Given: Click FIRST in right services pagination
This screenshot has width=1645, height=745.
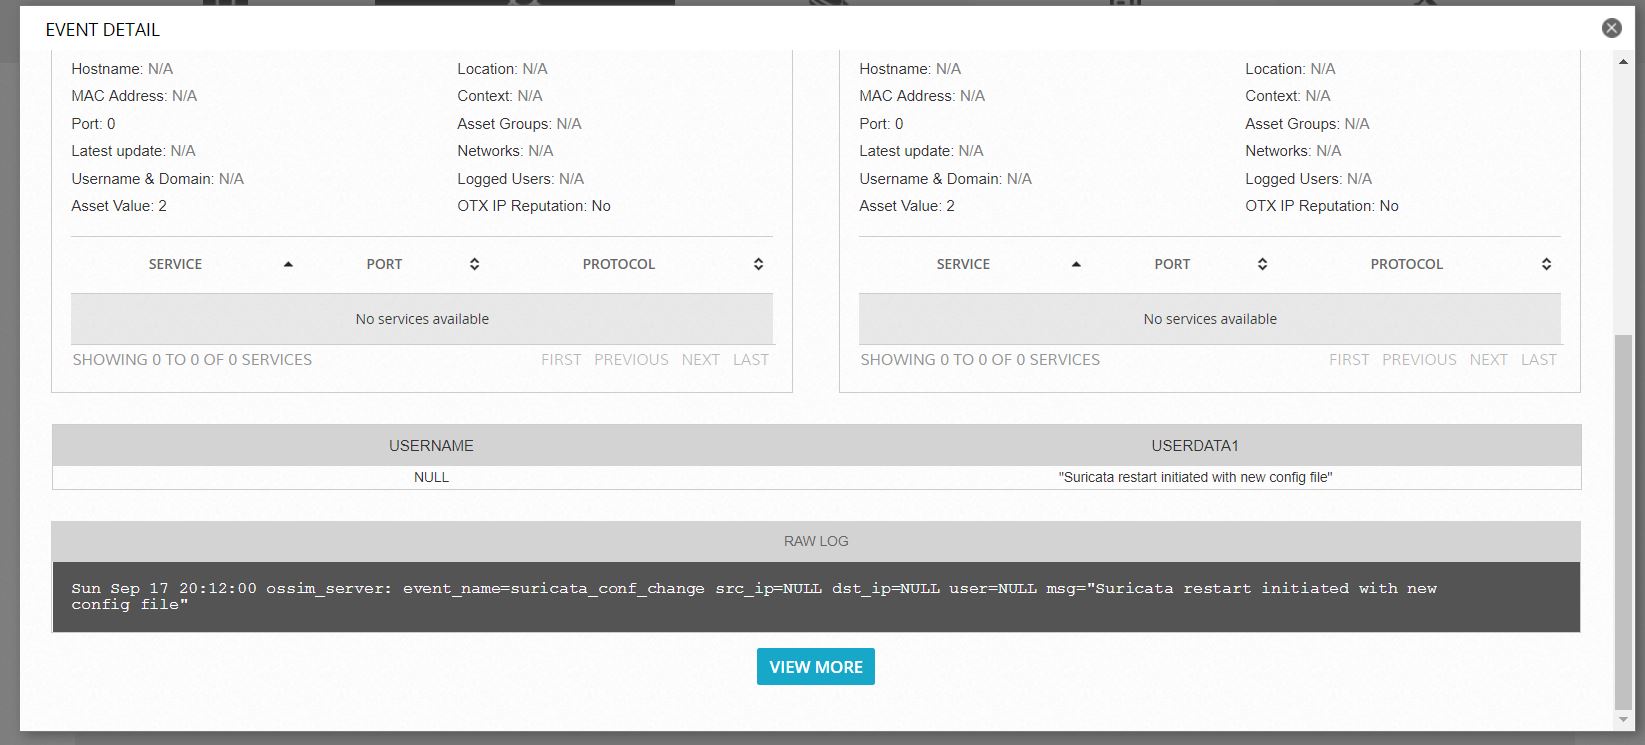Looking at the screenshot, I should [x=1349, y=360].
